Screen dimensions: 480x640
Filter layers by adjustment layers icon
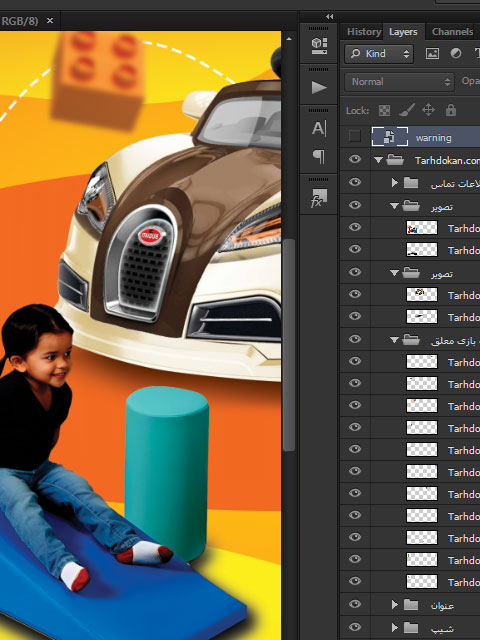click(x=456, y=53)
